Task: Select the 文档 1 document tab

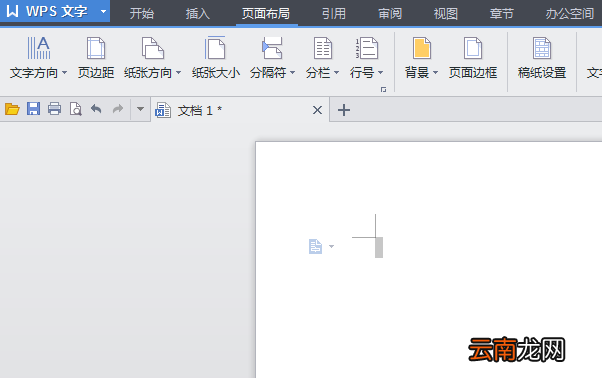Action: [240, 110]
